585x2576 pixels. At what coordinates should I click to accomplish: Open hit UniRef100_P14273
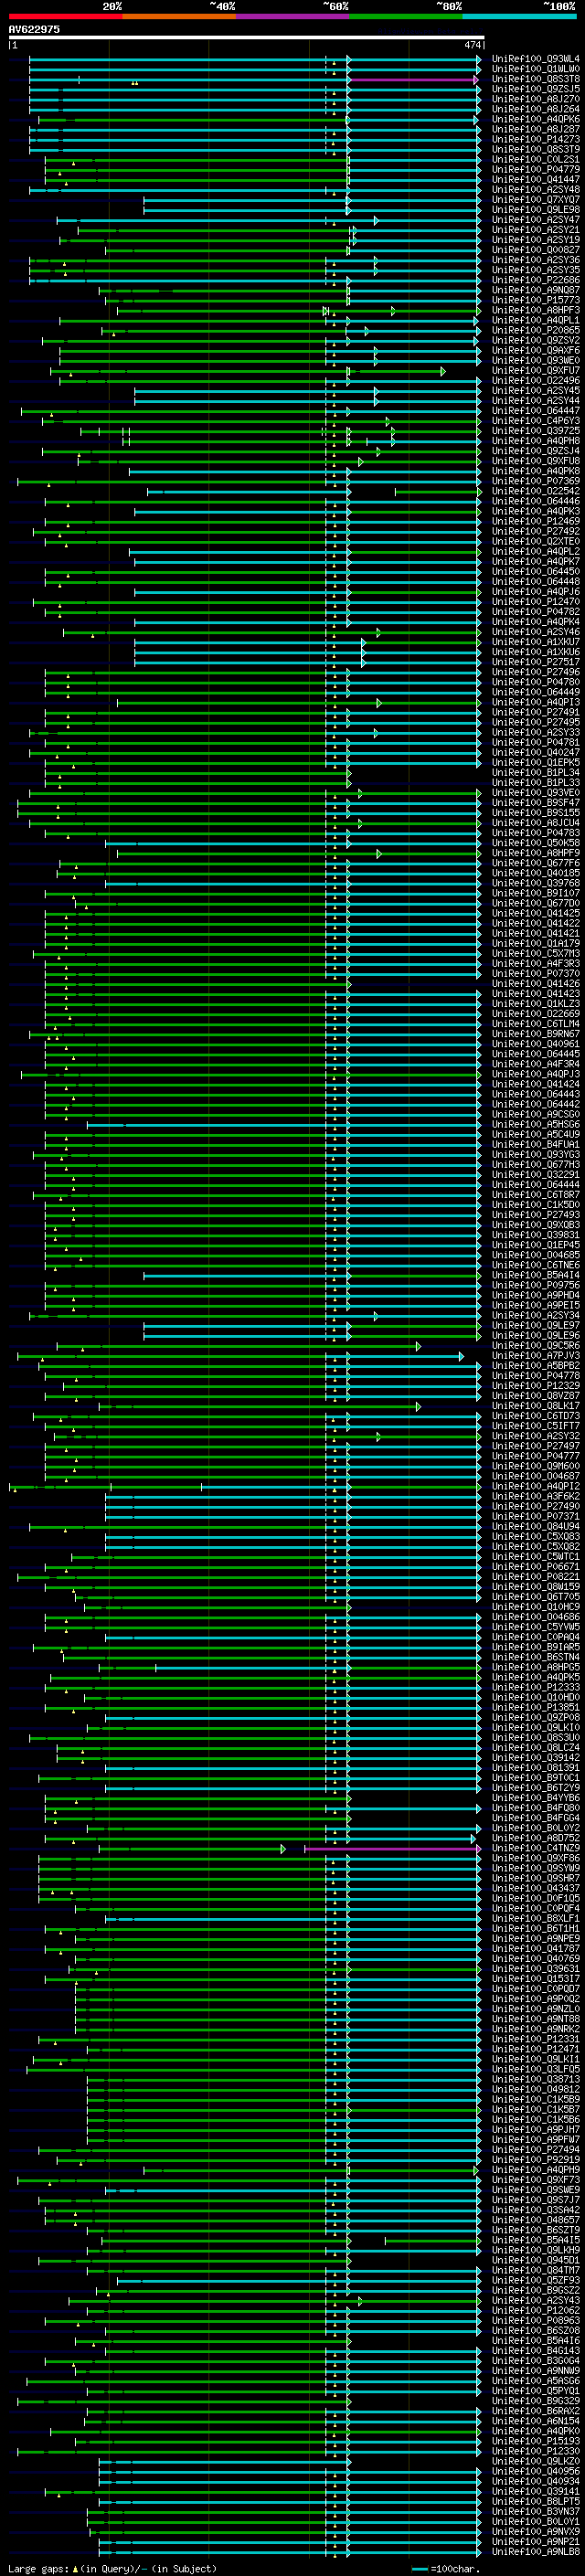click(536, 139)
